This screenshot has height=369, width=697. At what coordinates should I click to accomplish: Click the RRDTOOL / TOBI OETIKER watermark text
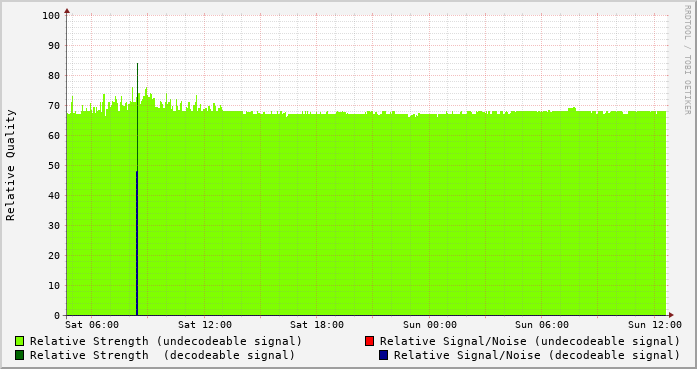click(x=687, y=60)
